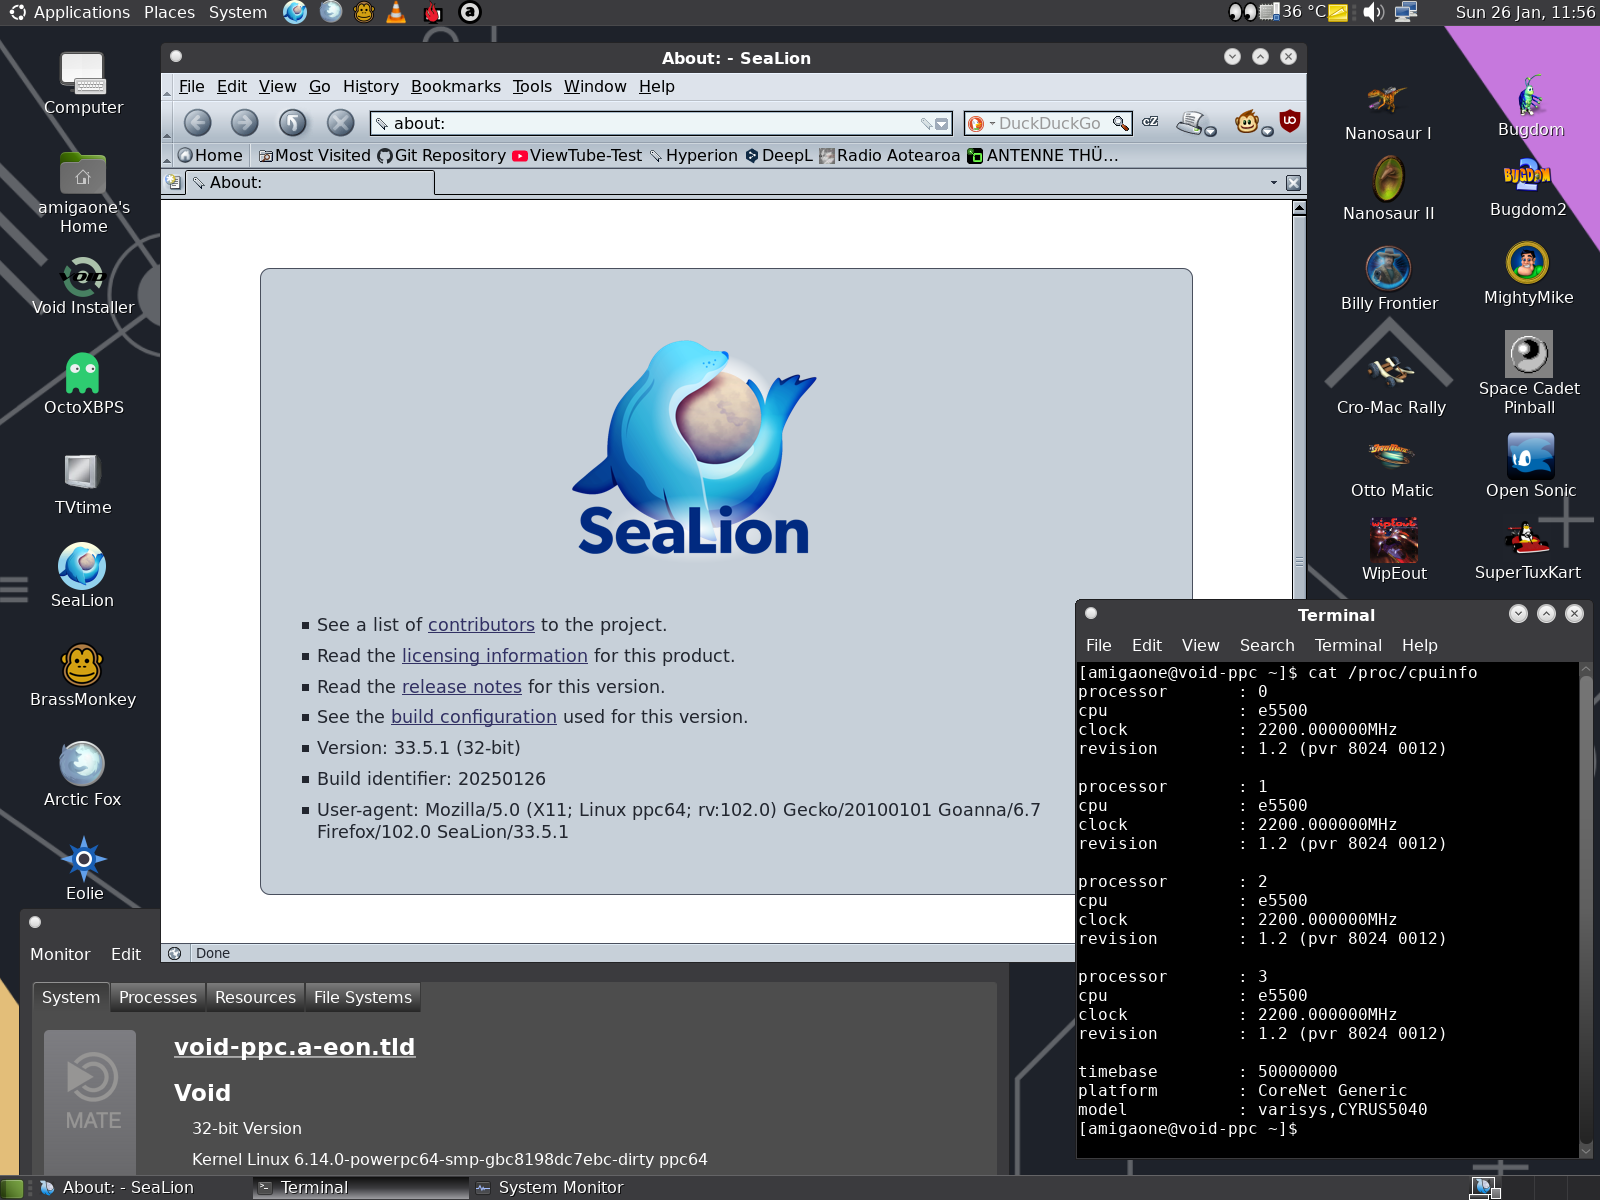Launch VLC from the top panel
The width and height of the screenshot is (1600, 1200).
397,12
